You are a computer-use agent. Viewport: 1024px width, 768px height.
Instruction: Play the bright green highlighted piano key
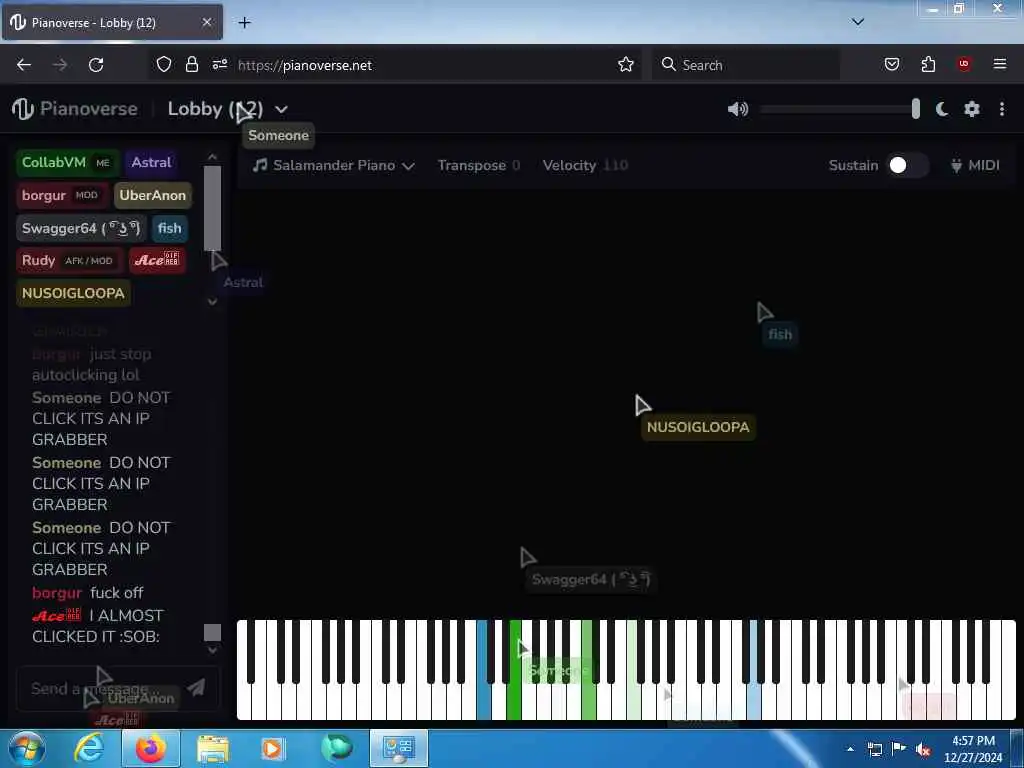pyautogui.click(x=514, y=702)
